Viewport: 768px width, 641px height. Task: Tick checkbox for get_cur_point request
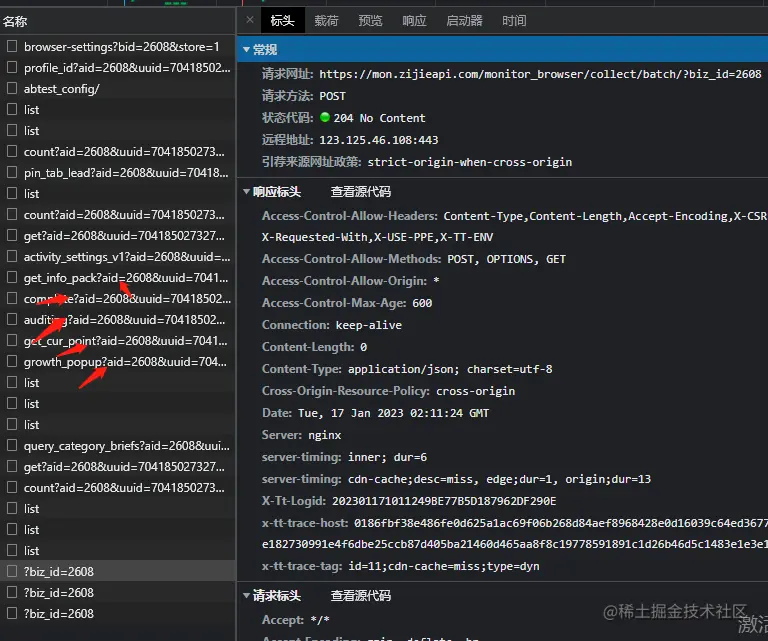point(12,340)
